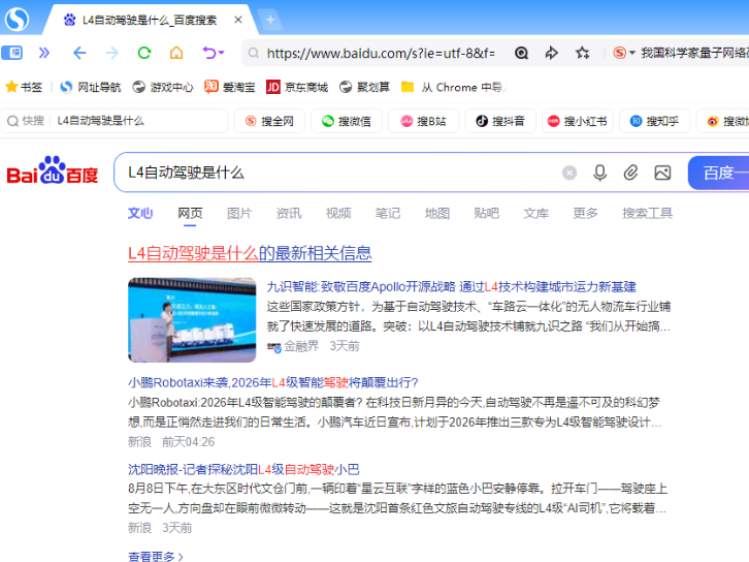Click the browser refresh icon
749x562 pixels.
144,53
